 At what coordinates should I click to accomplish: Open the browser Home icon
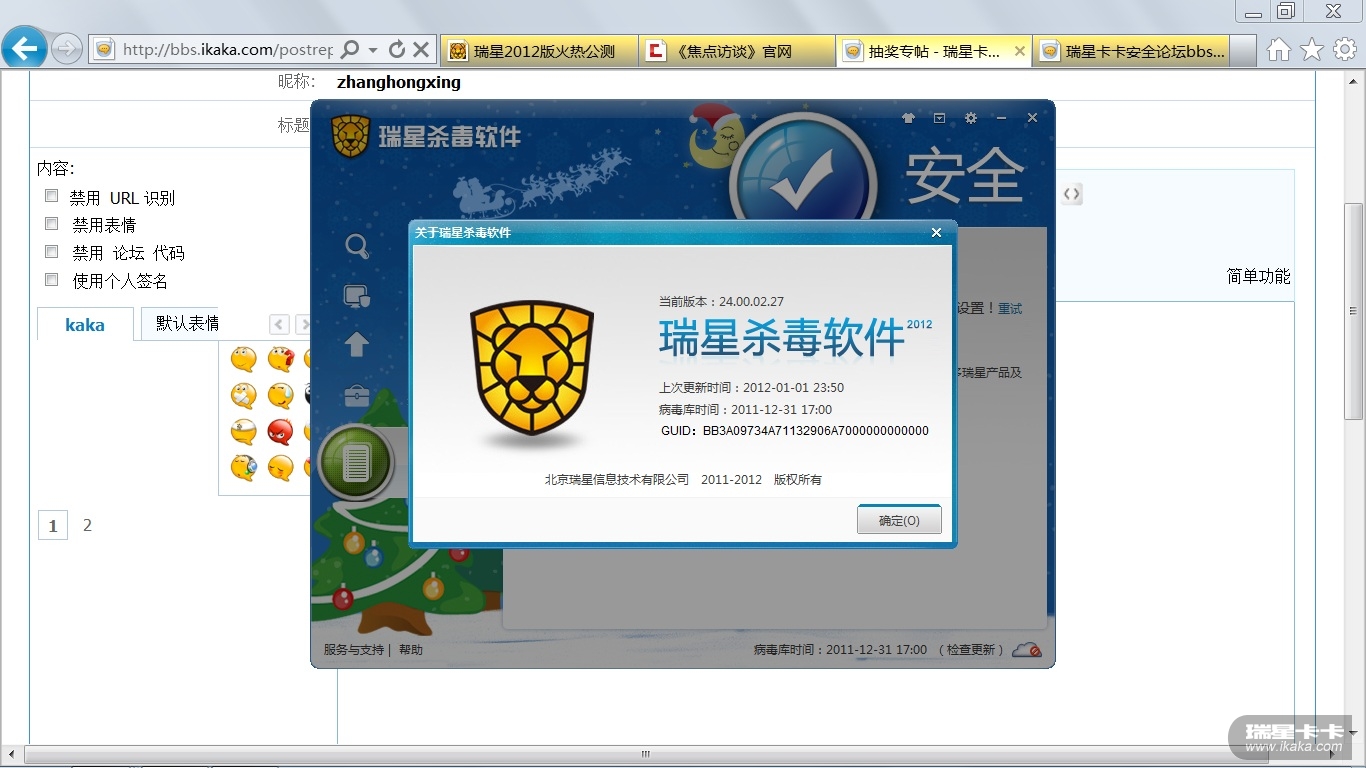(1279, 49)
